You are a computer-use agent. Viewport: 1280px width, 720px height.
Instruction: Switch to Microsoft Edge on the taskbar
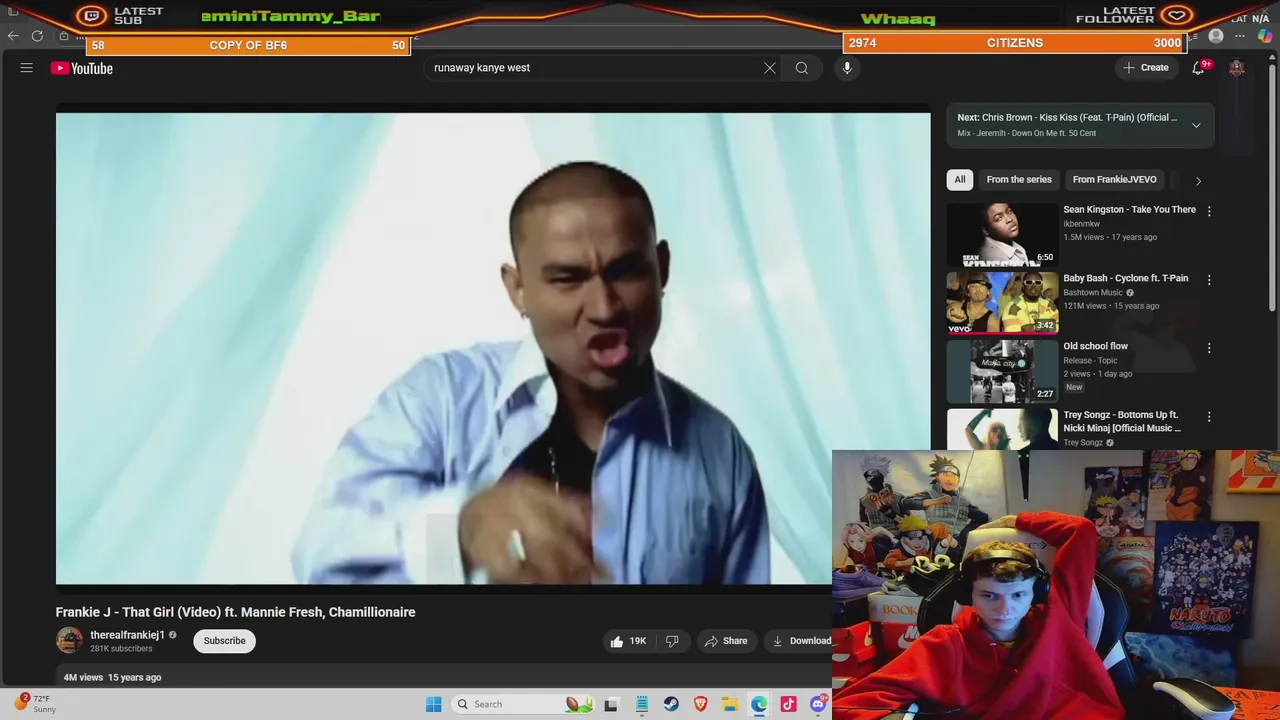click(x=760, y=704)
